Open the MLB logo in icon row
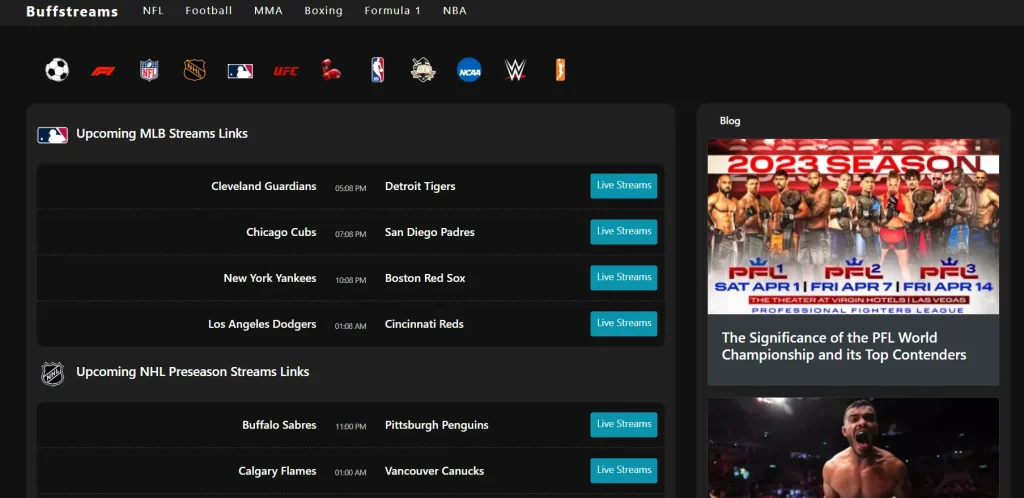Screen dimensions: 1024x498 240,71
